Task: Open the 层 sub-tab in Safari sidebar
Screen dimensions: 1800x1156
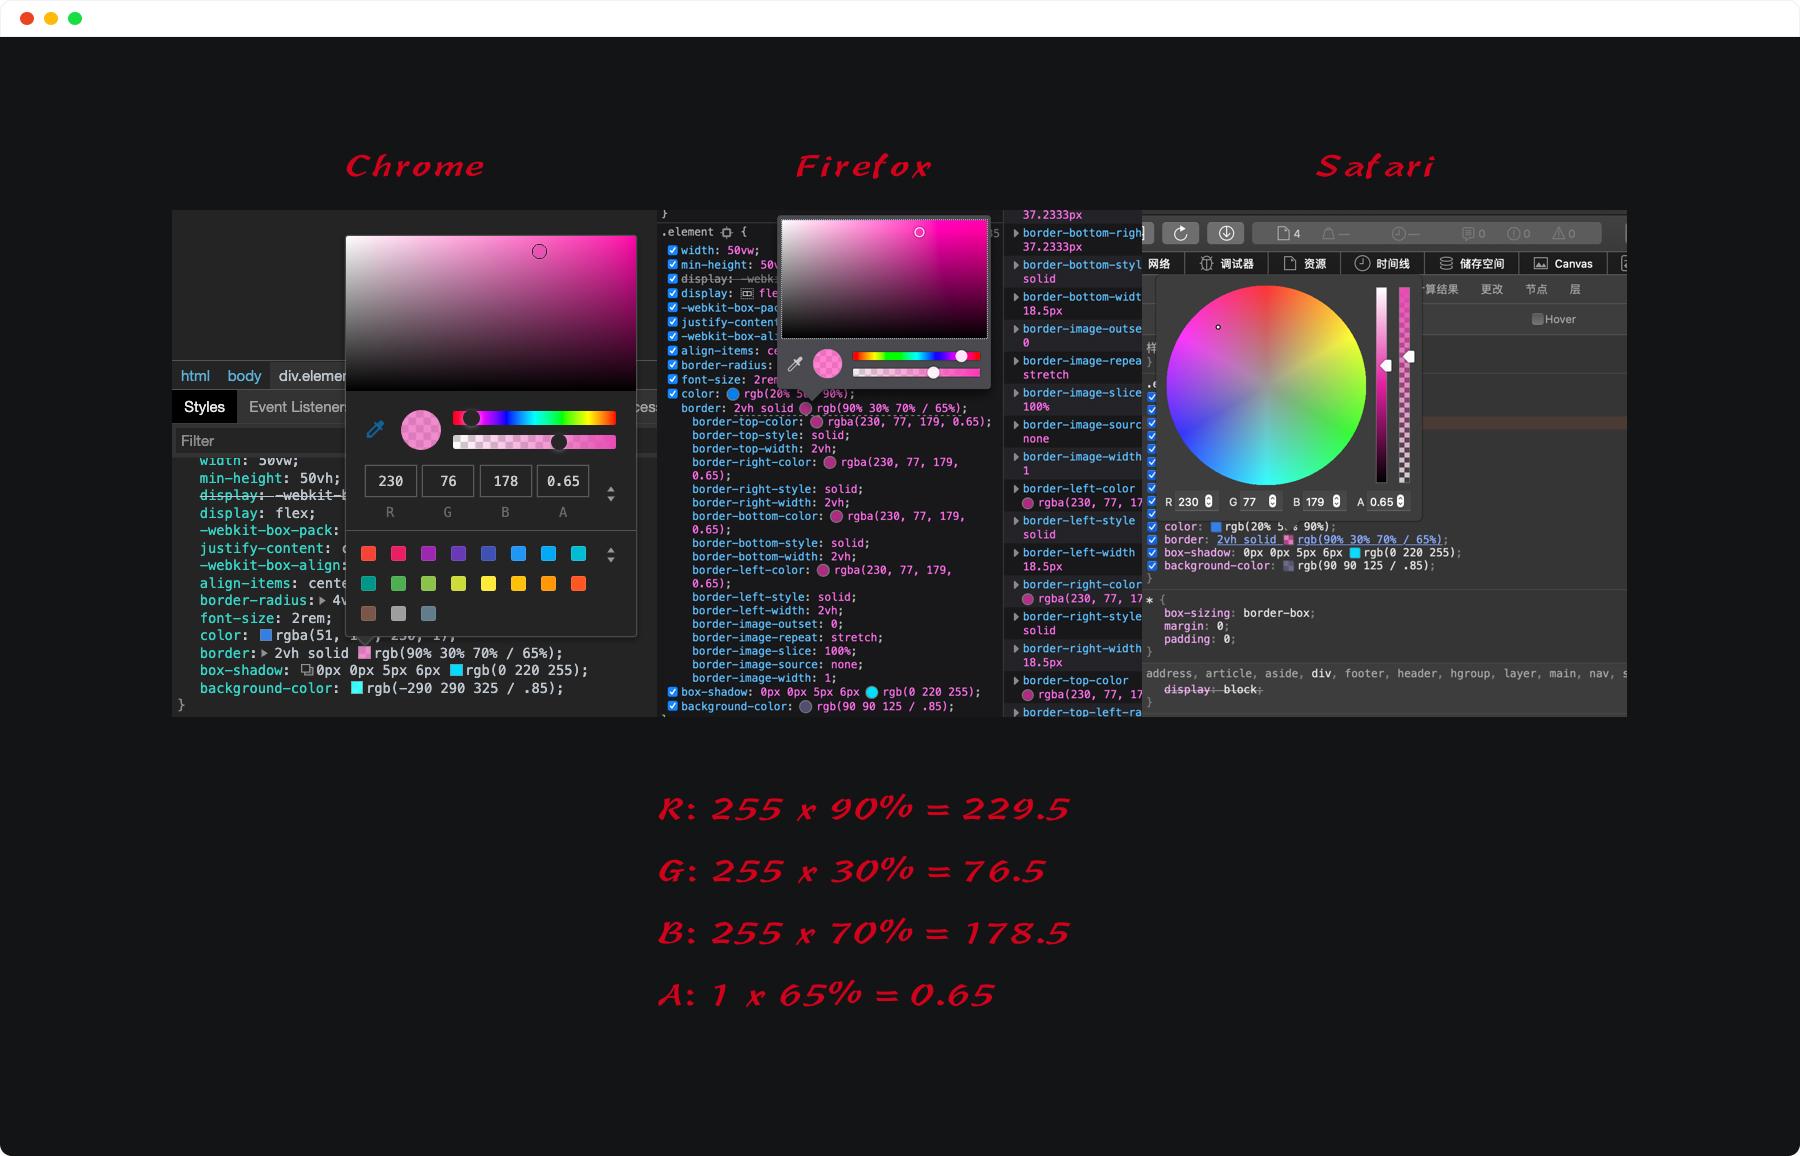Action: pyautogui.click(x=1575, y=290)
